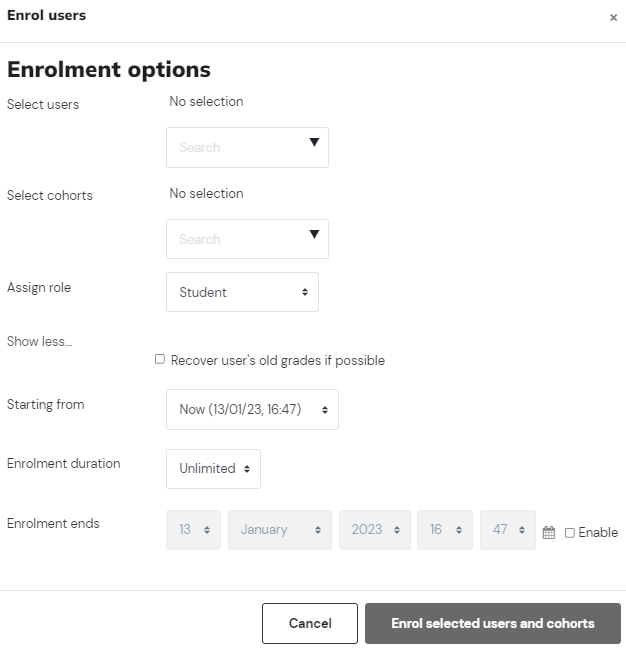626x652 pixels.
Task: Open the Starting from dropdown
Action: [252, 409]
